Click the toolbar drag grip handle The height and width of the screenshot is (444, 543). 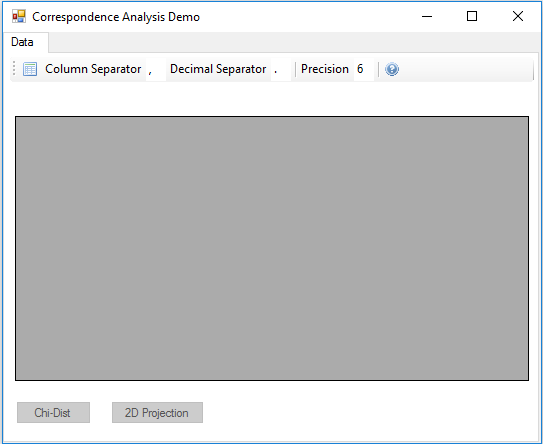click(x=14, y=68)
